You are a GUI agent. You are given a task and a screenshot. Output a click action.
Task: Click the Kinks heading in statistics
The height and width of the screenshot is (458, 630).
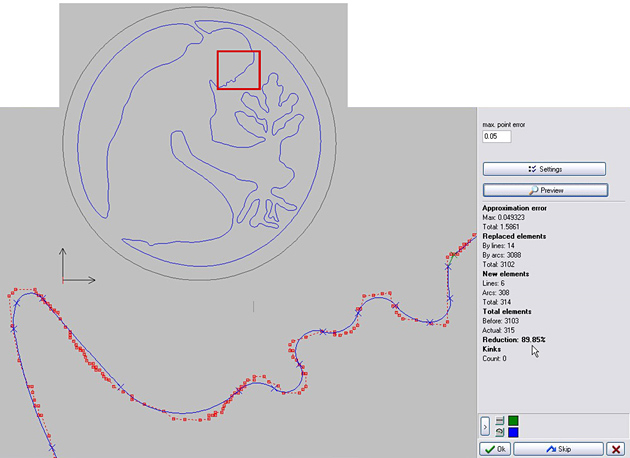pyautogui.click(x=491, y=349)
